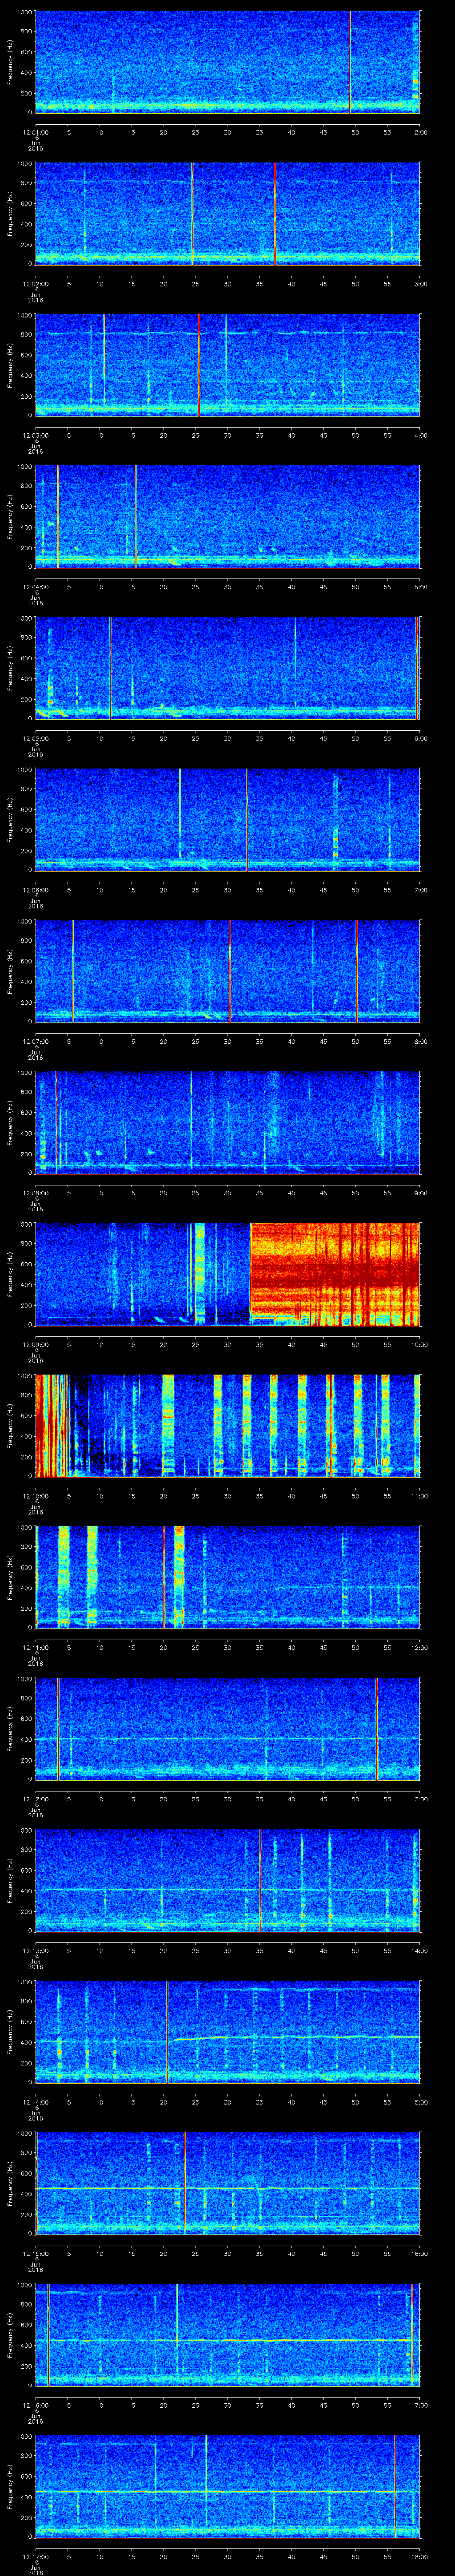
Task: Click the spectrogram panel starting at 12:15:00
Action: click(228, 2183)
